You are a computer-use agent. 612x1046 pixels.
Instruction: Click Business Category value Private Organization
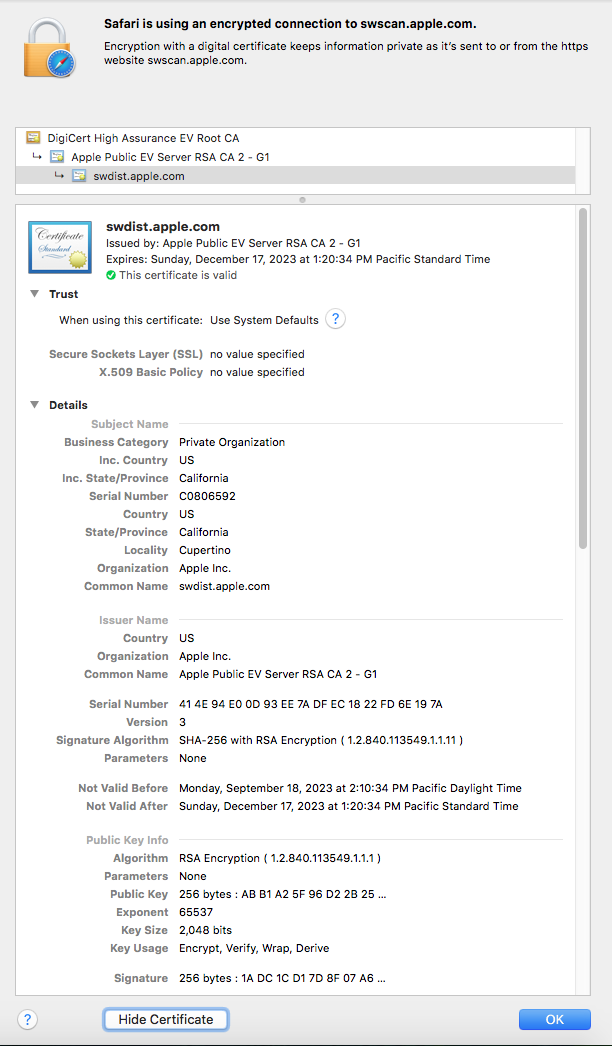tap(232, 442)
